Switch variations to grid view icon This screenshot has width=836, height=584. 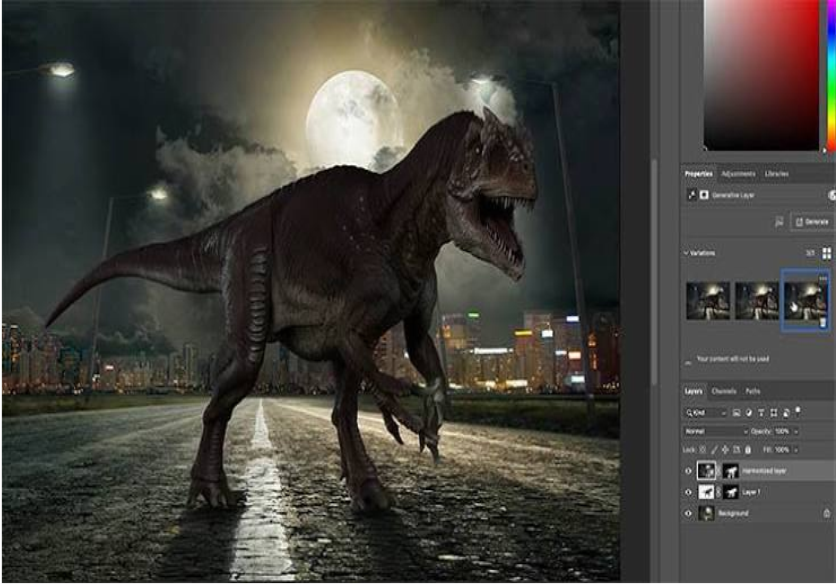(826, 253)
